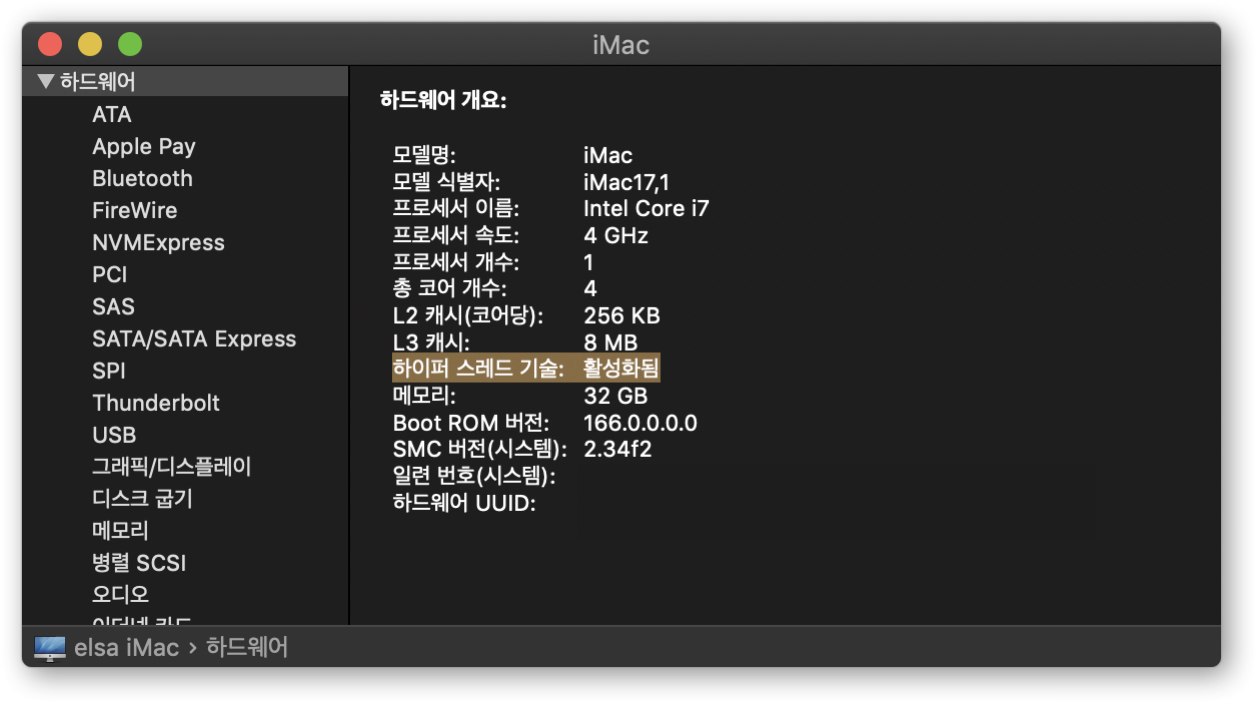Click the 32 GB memory value
The image size is (1259, 705).
(x=616, y=396)
